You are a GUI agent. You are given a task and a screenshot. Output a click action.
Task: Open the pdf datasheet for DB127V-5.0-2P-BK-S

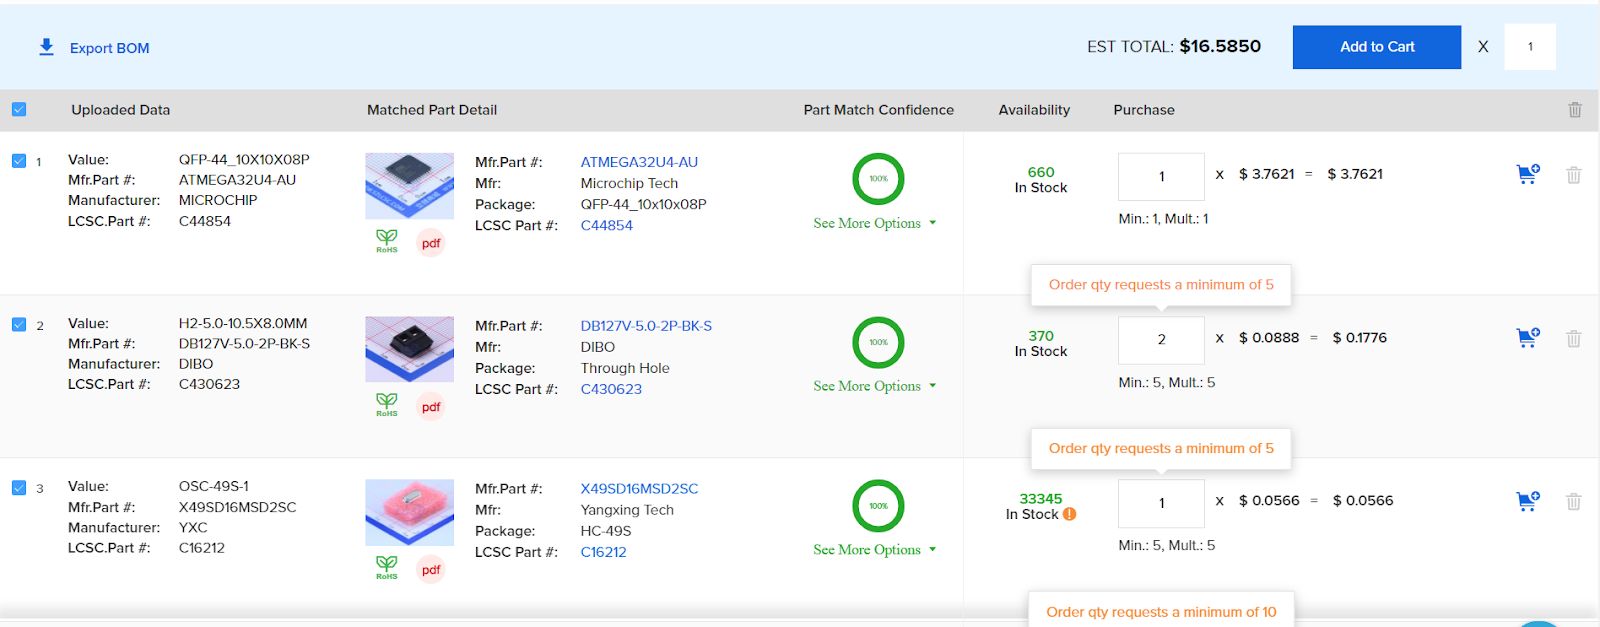pos(431,407)
